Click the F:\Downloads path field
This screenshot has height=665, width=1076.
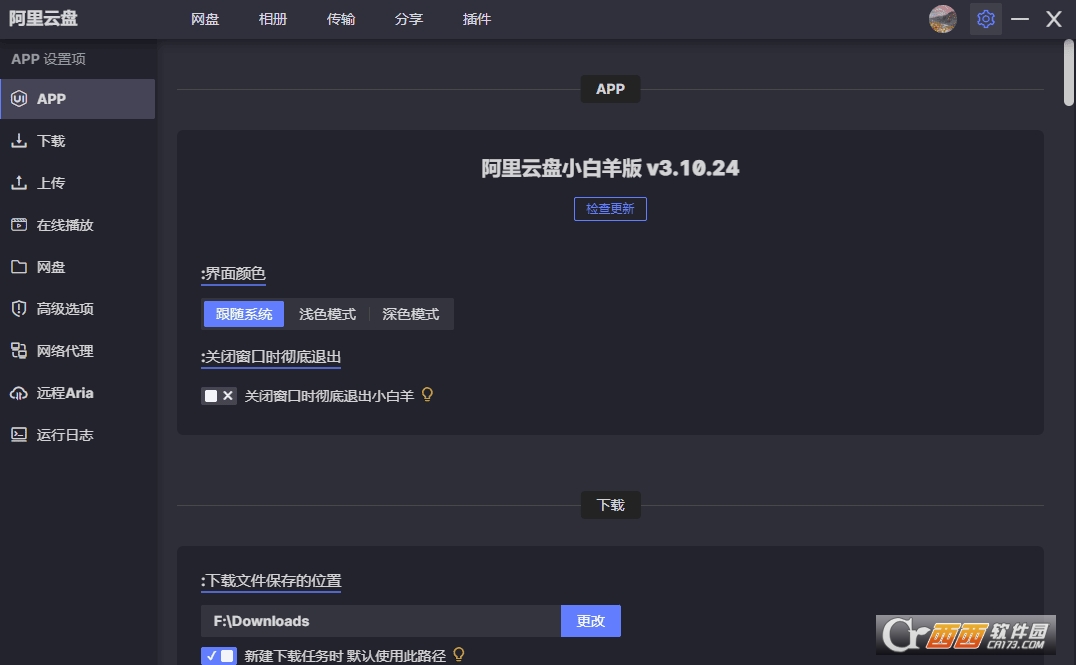coord(381,621)
